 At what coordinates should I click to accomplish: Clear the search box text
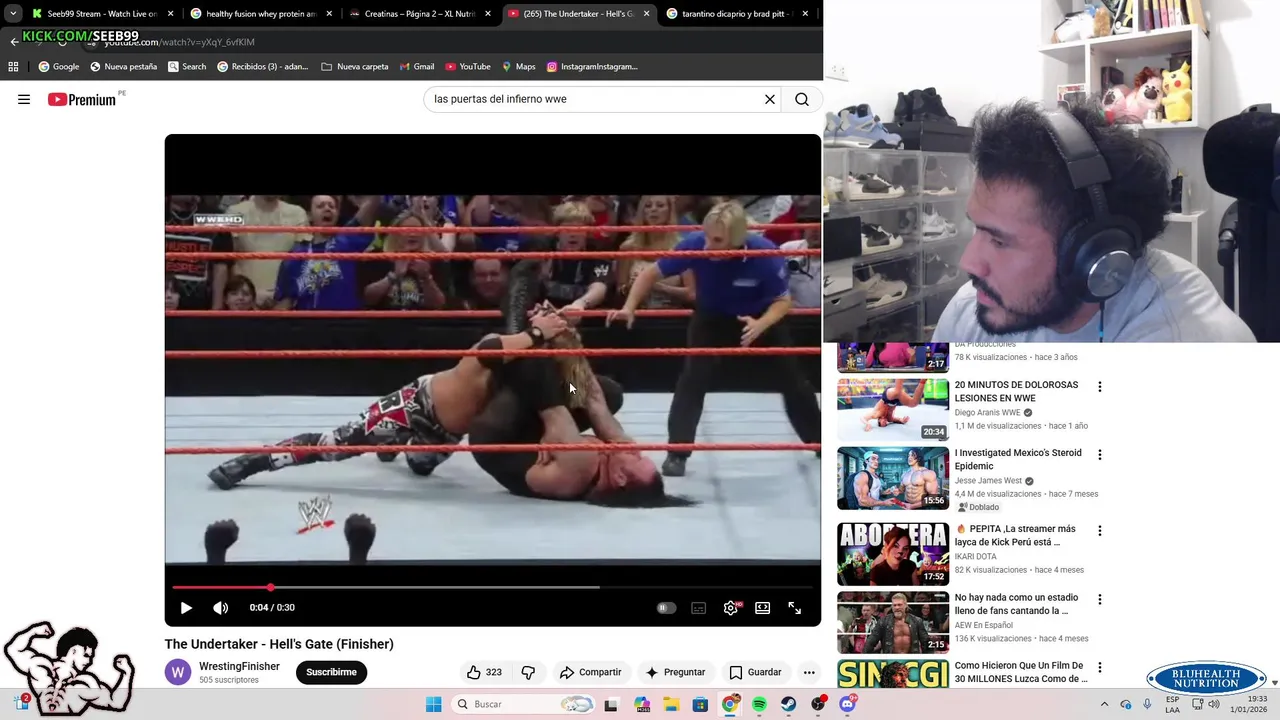pos(770,99)
